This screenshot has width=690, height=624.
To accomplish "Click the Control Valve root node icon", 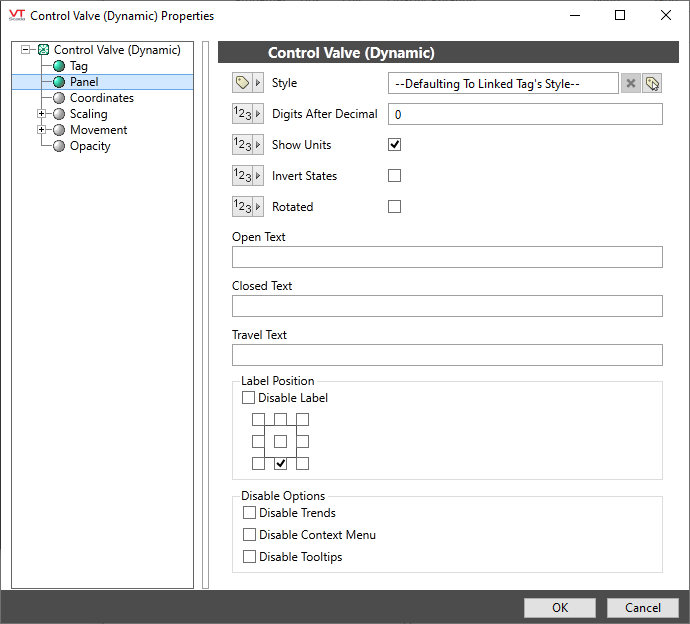I will [x=44, y=50].
